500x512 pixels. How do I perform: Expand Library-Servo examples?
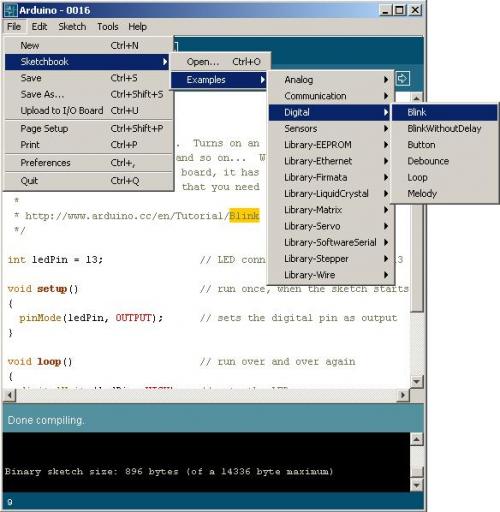click(331, 226)
